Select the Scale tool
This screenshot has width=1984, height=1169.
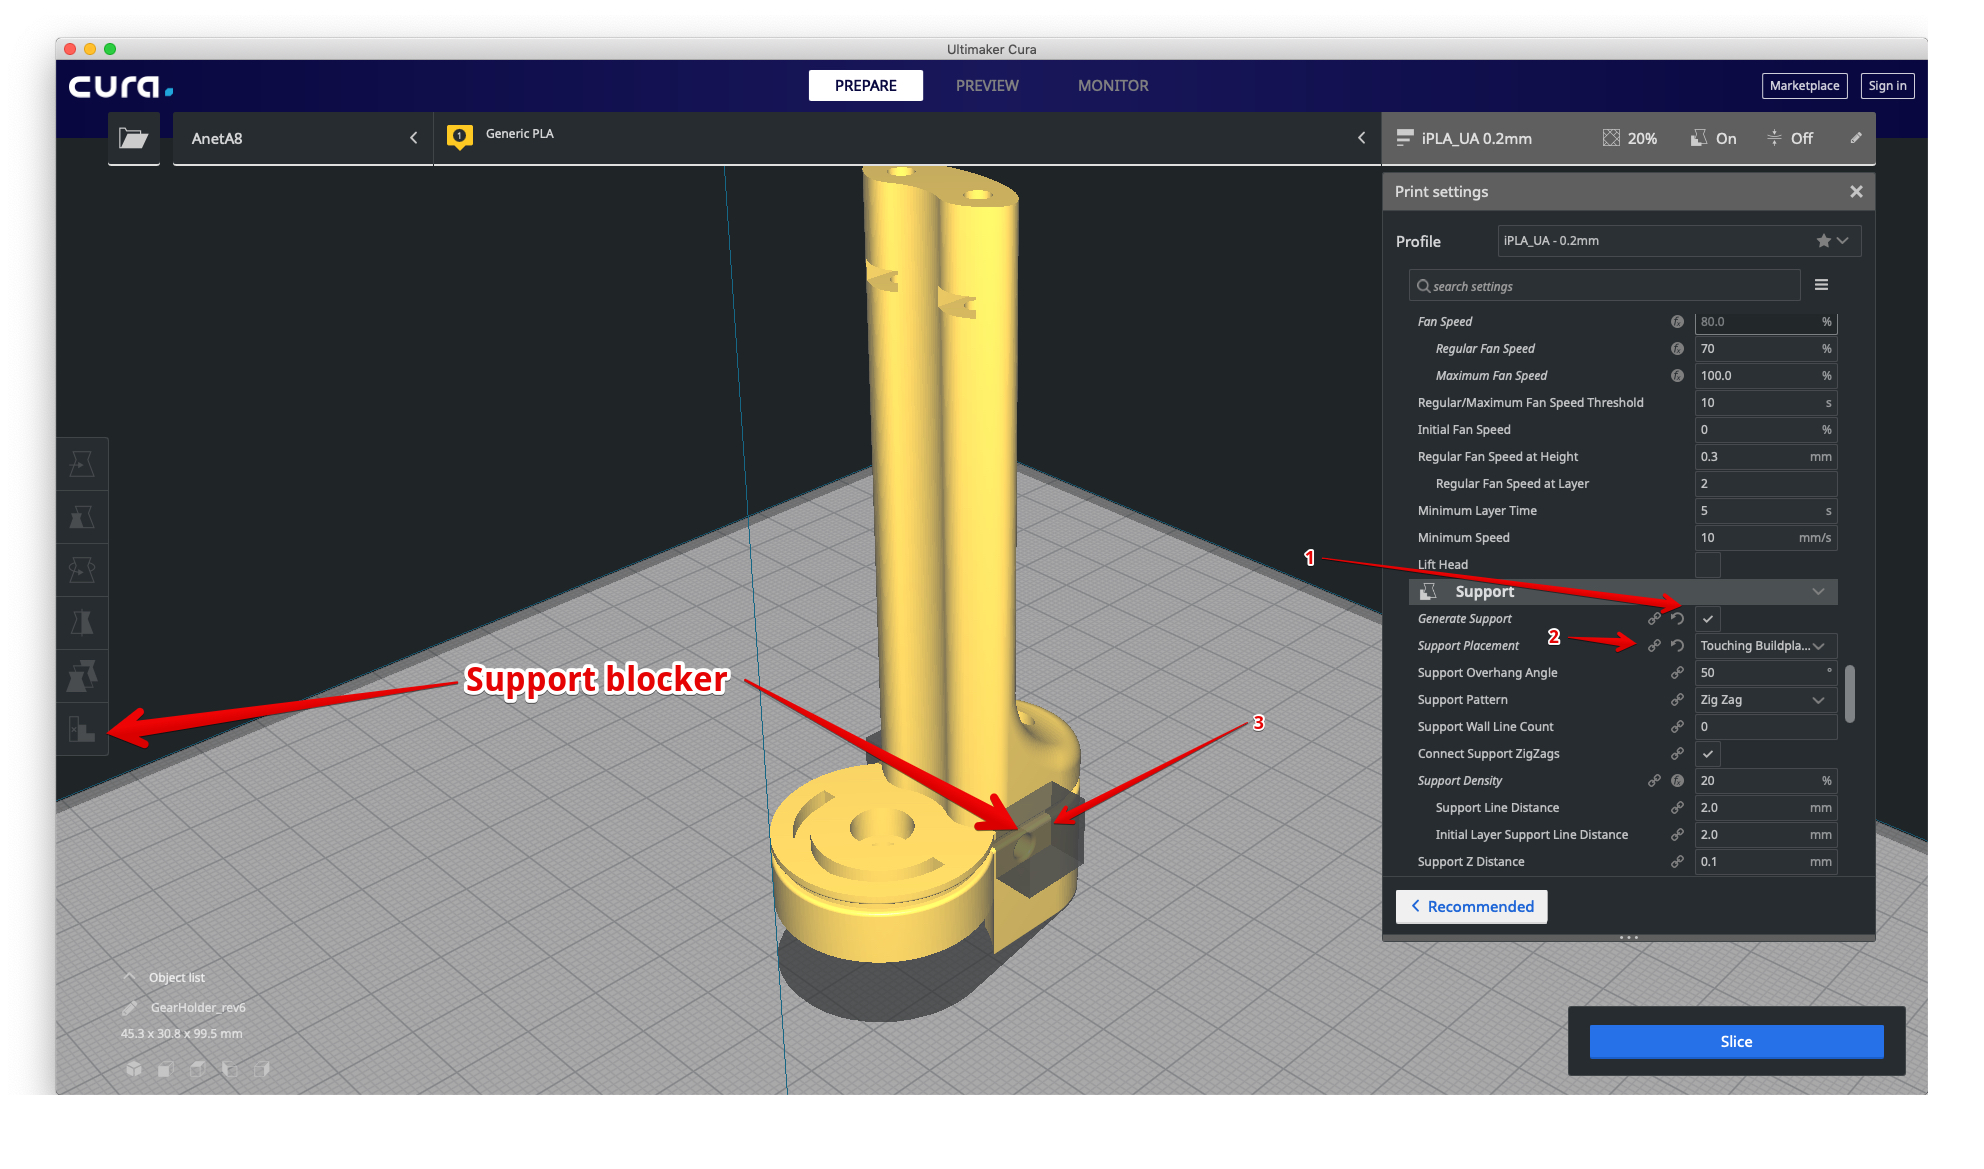tap(82, 517)
